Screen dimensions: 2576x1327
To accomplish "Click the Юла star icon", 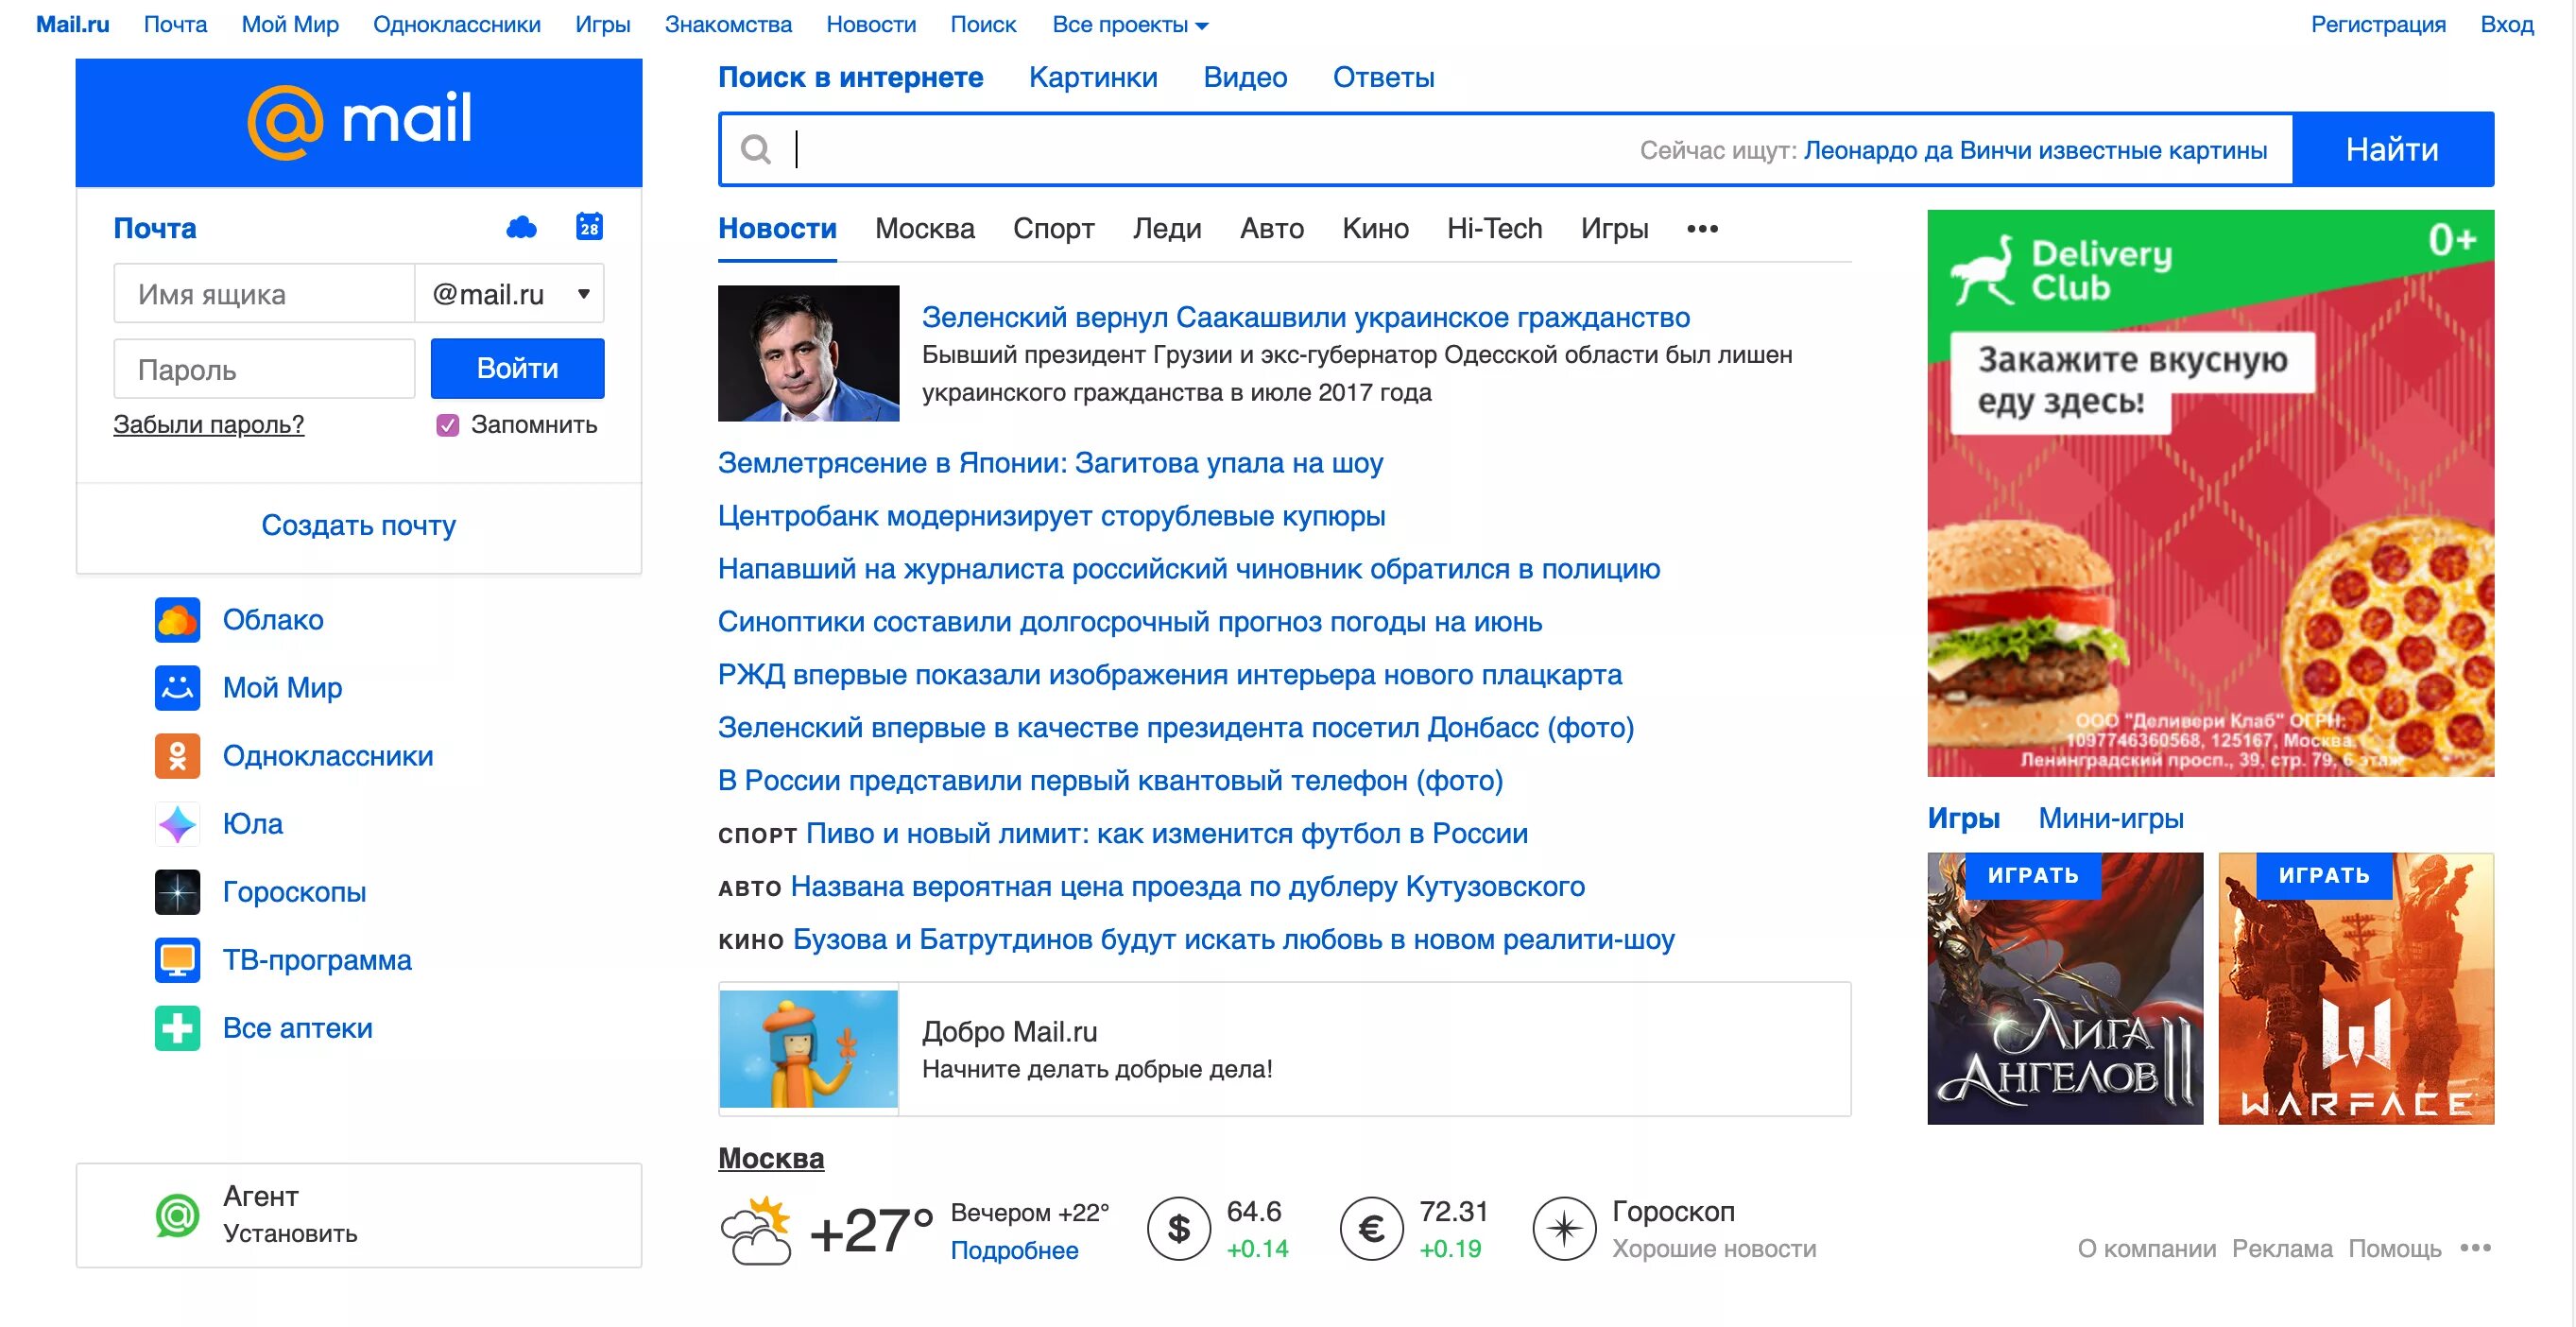I will pos(177,824).
